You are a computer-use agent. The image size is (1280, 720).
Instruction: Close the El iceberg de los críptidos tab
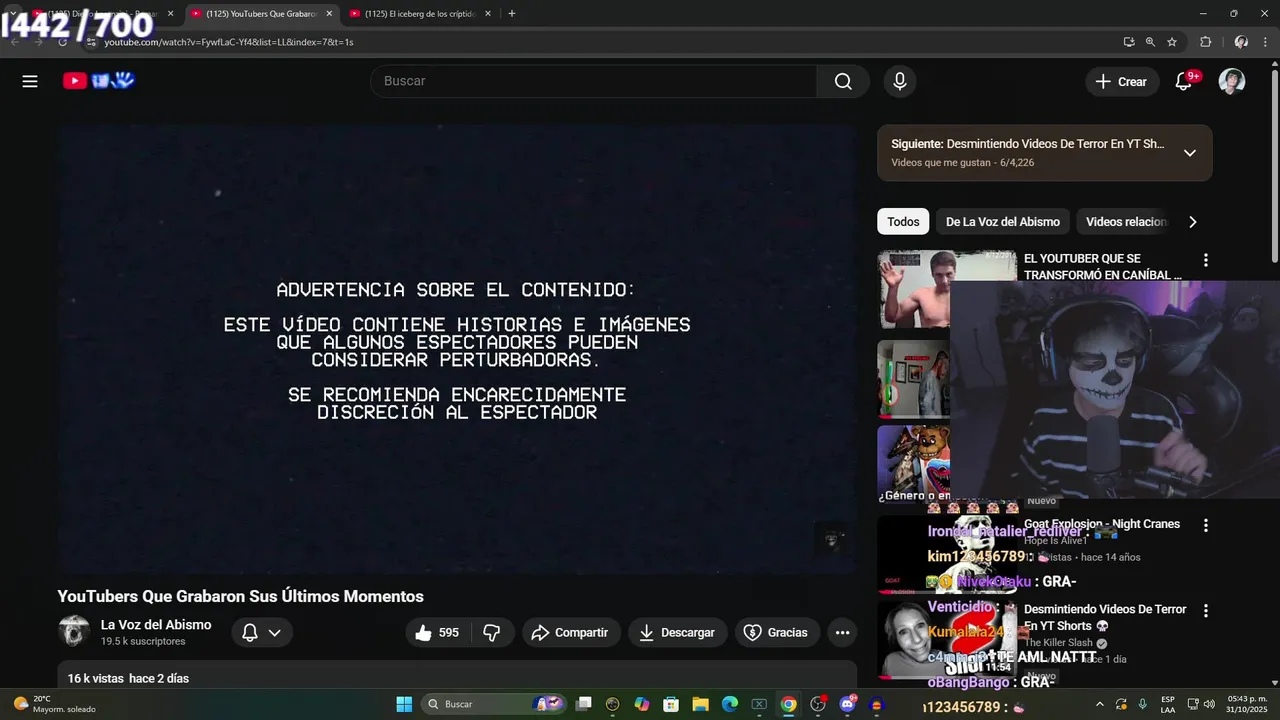click(488, 14)
